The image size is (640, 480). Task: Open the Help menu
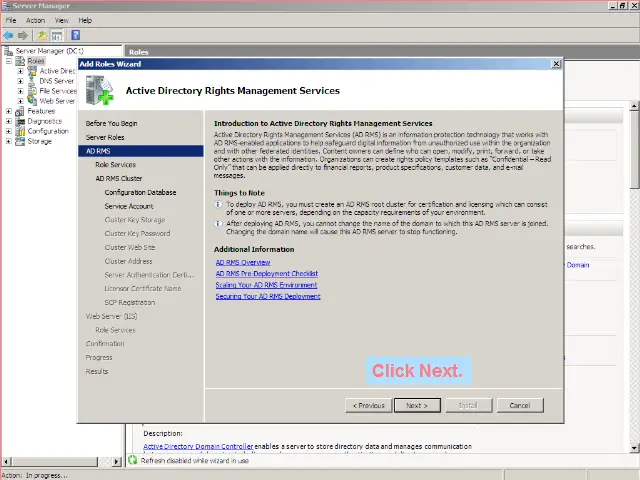click(x=85, y=20)
